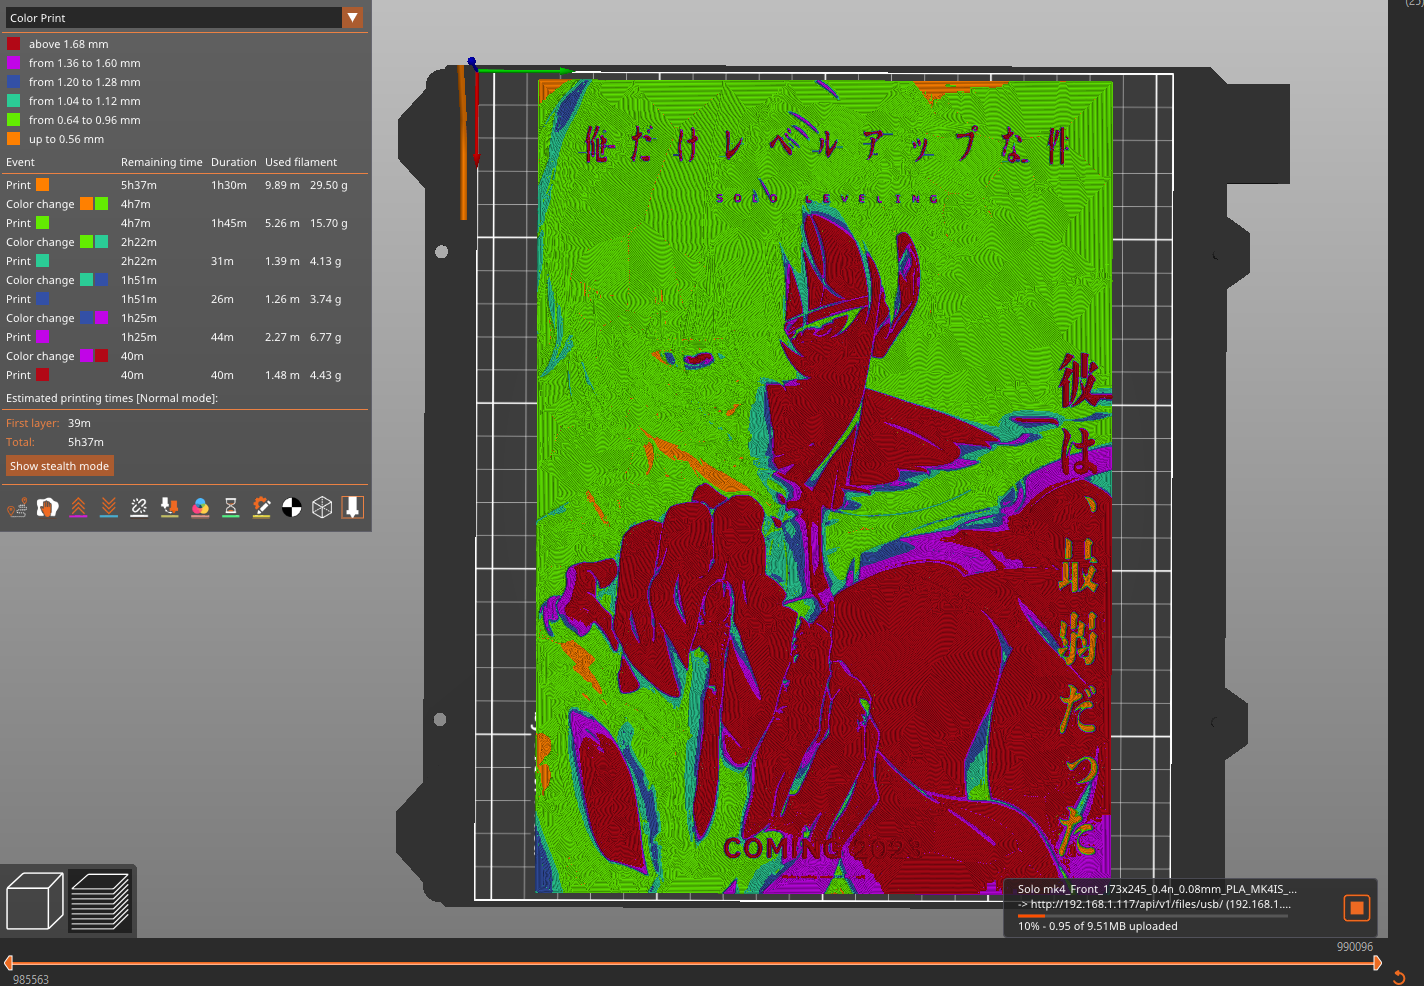This screenshot has height=986, width=1424.
Task: Toggle 'from 1.36 to 1.60 mm' legend entry
Action: click(73, 63)
